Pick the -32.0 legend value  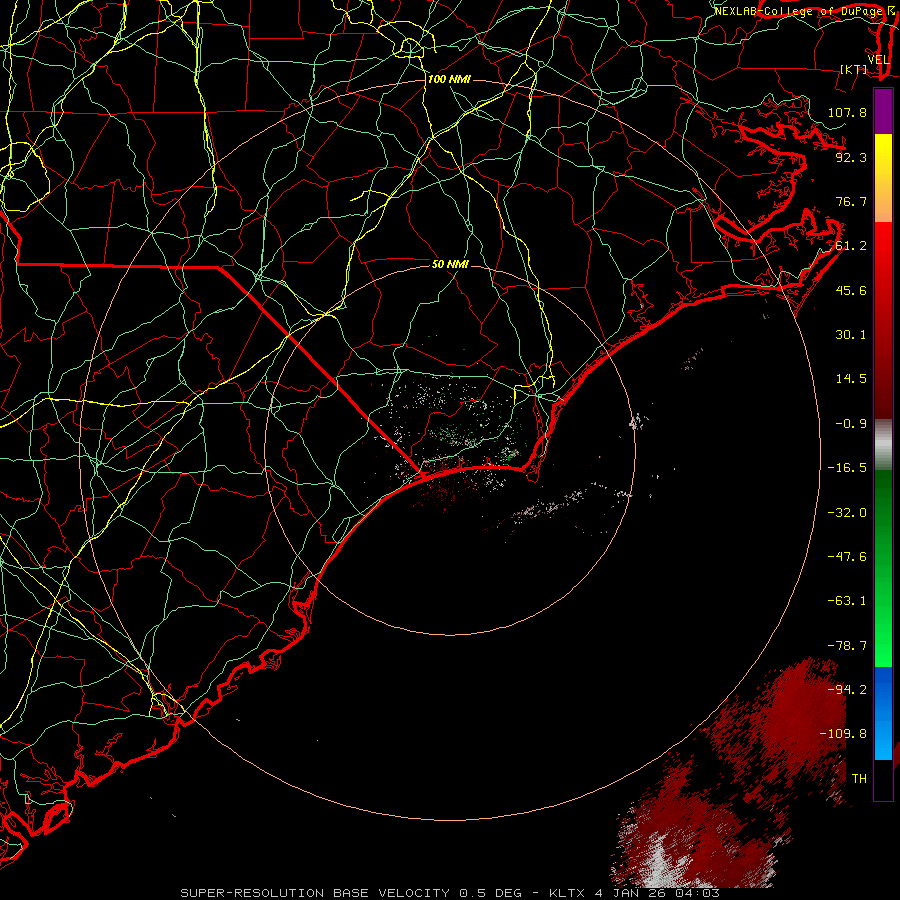[847, 513]
